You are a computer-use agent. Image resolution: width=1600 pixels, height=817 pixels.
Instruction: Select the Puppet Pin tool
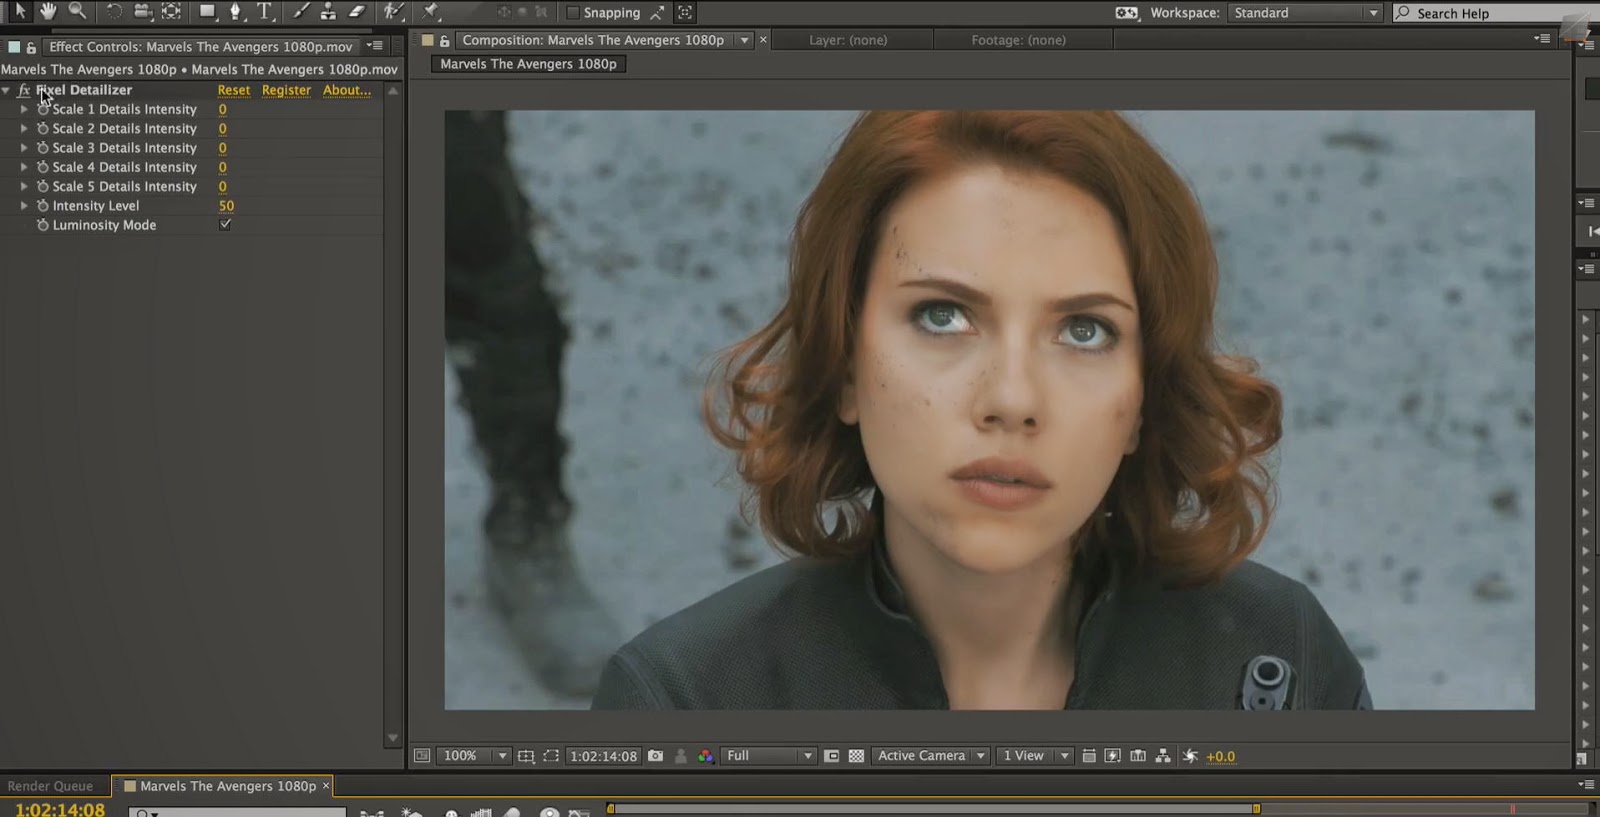(431, 12)
